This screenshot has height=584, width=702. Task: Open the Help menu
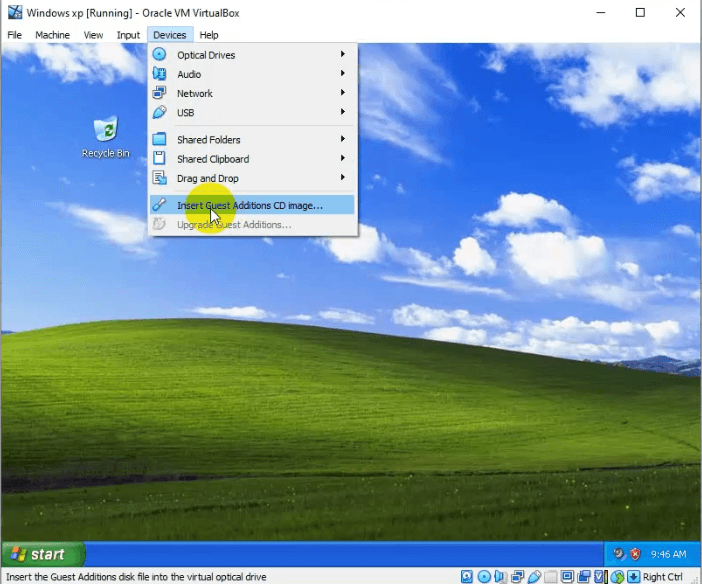[209, 35]
